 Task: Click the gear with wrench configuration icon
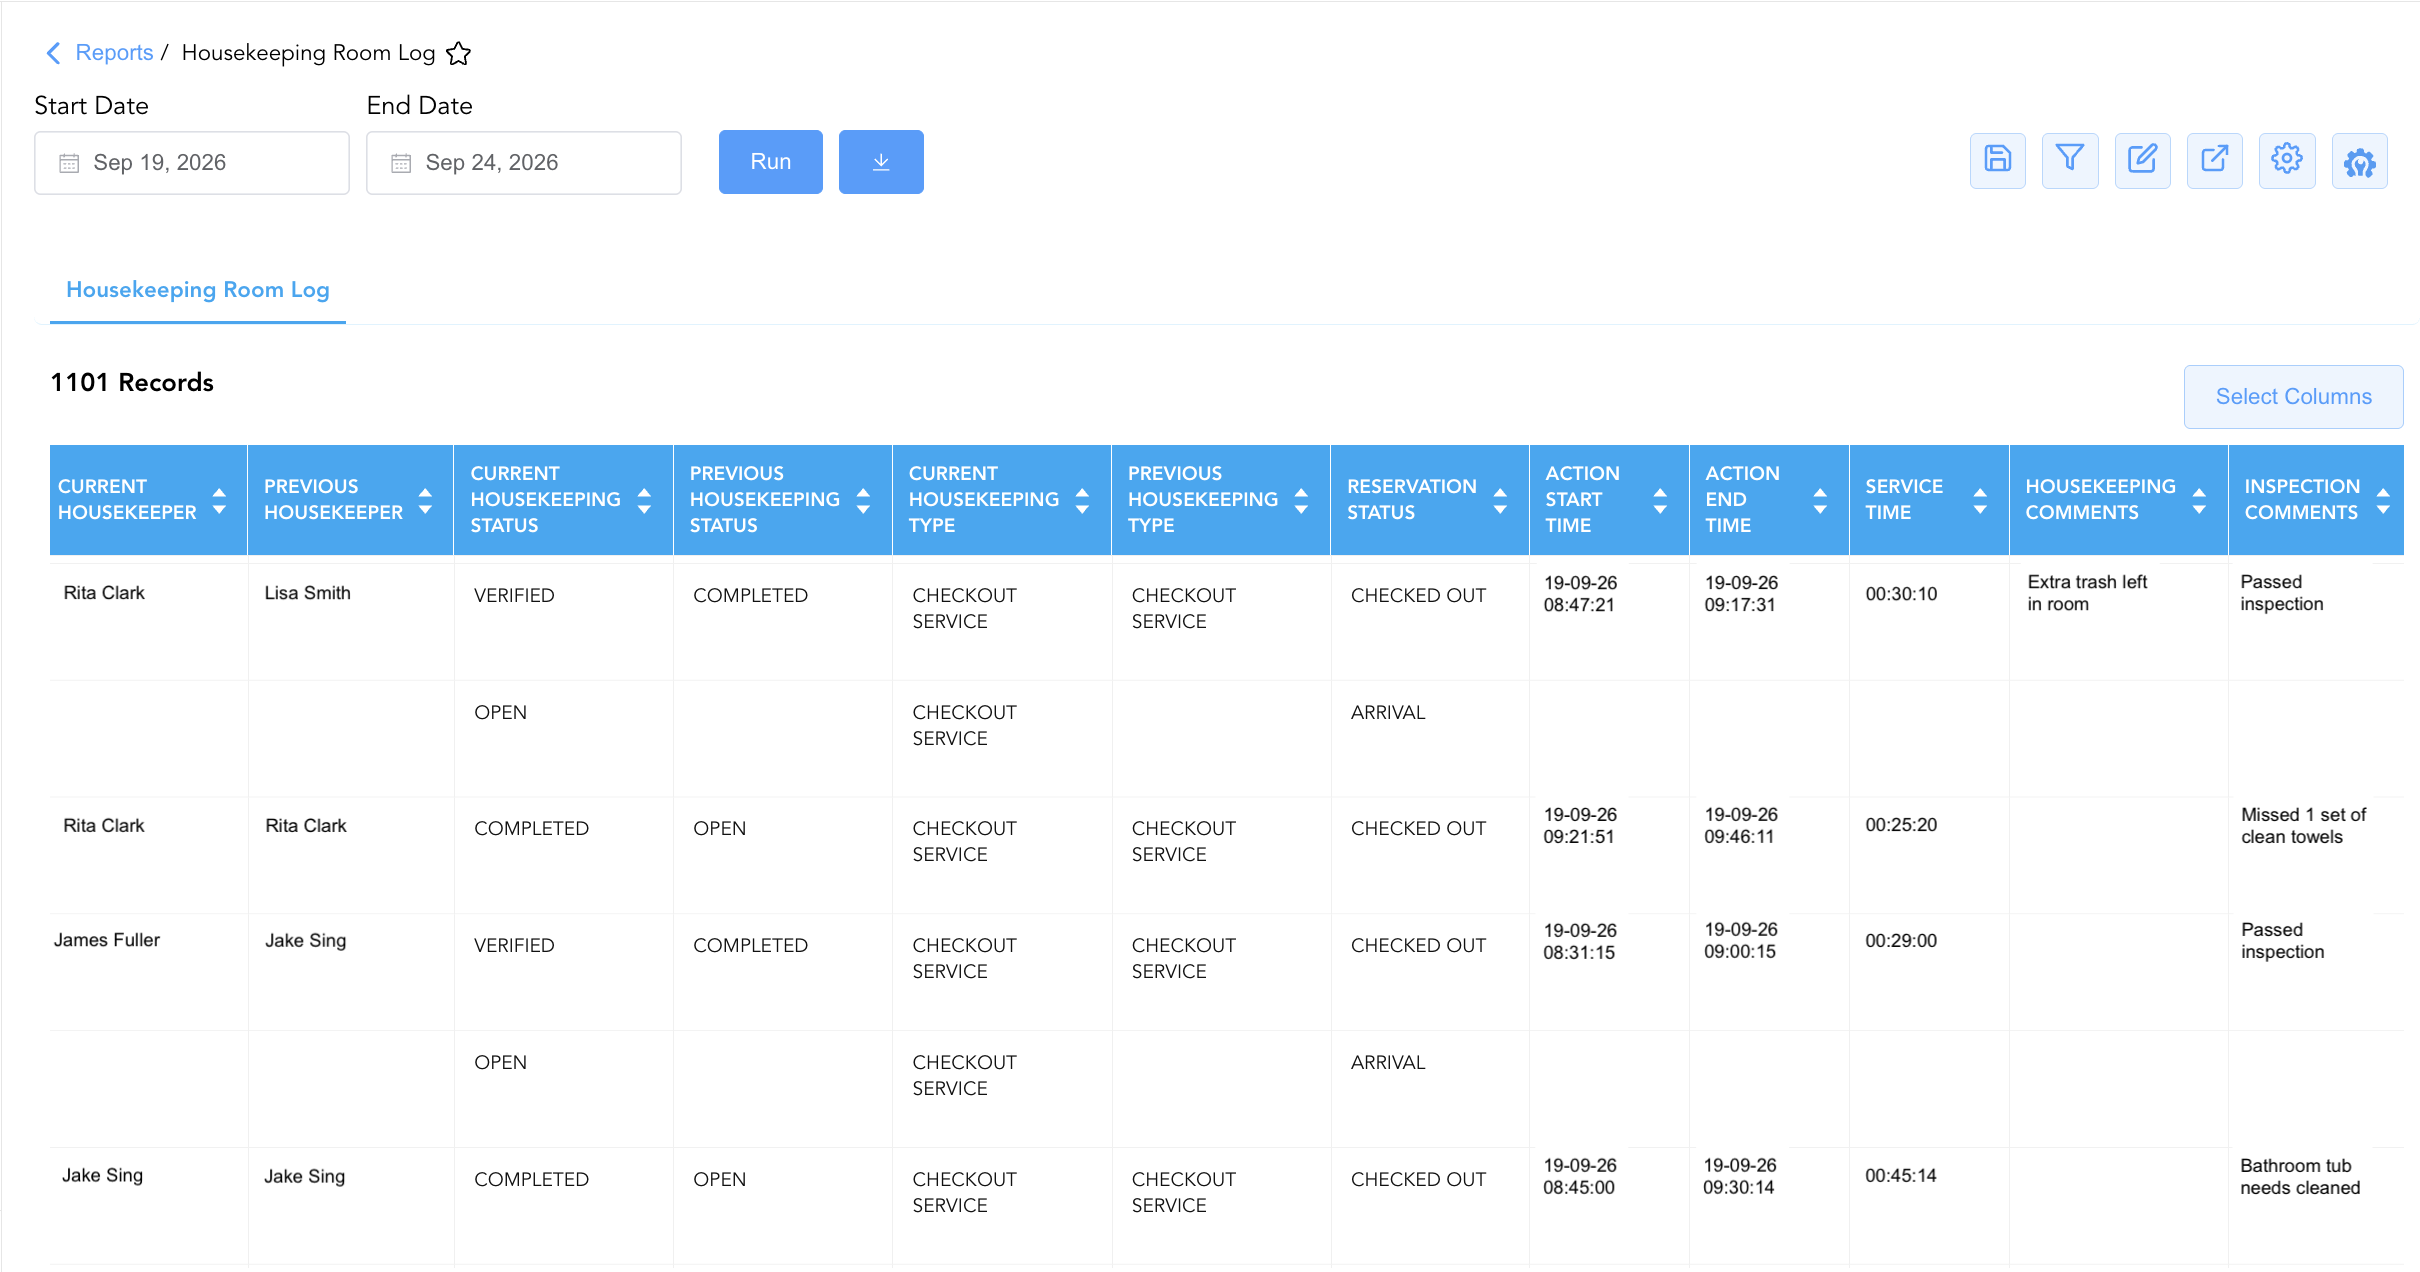pos(2359,160)
